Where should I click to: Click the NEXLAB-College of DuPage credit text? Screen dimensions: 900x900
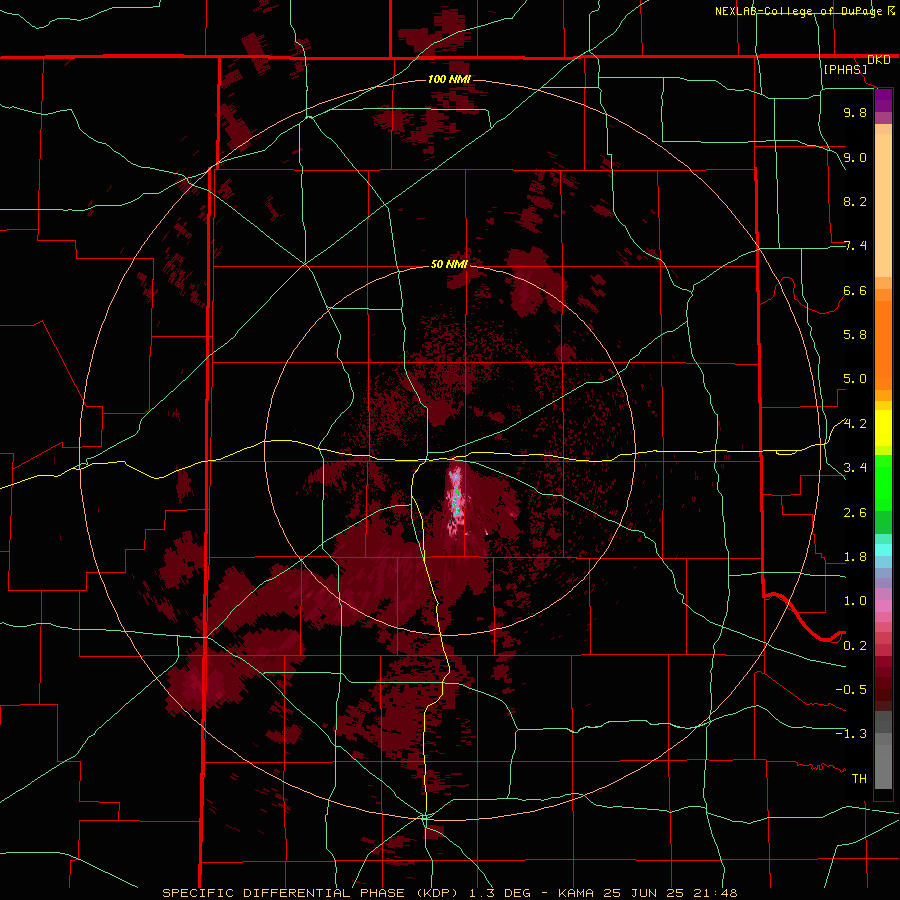coord(798,11)
